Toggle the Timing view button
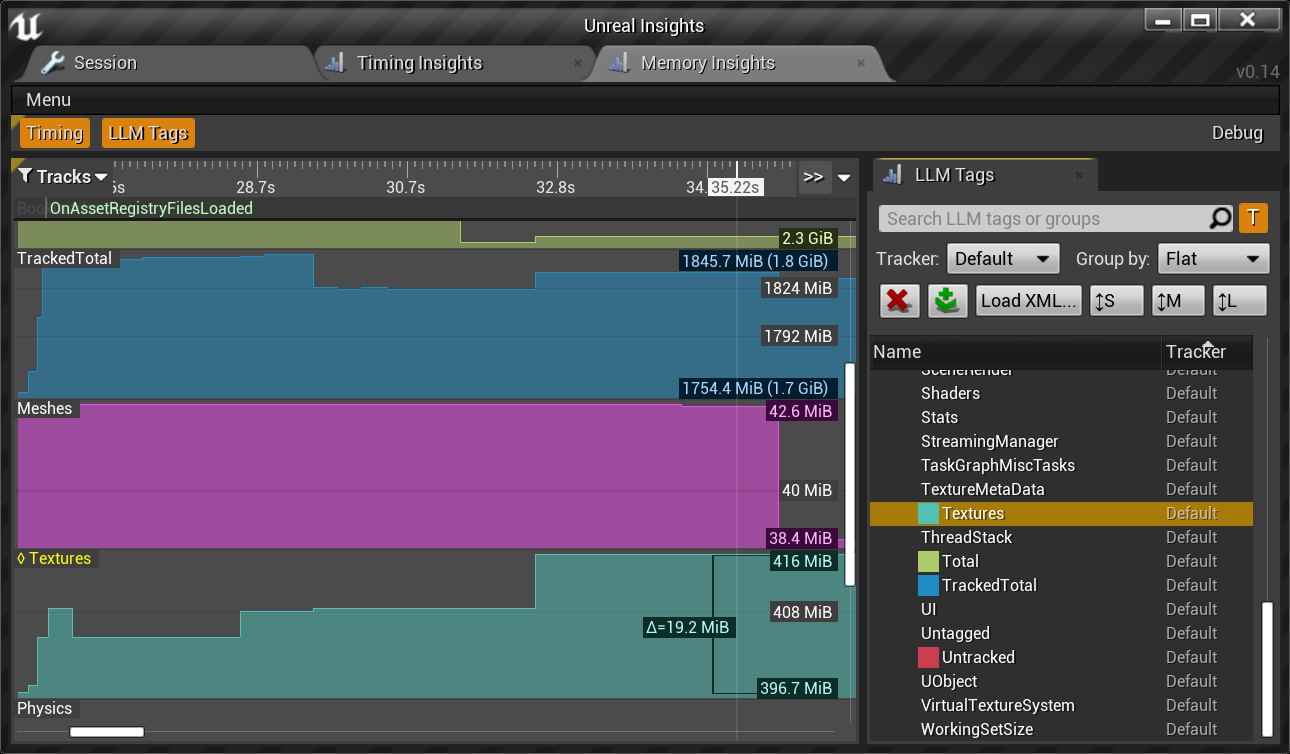The image size is (1290, 754). tap(55, 133)
